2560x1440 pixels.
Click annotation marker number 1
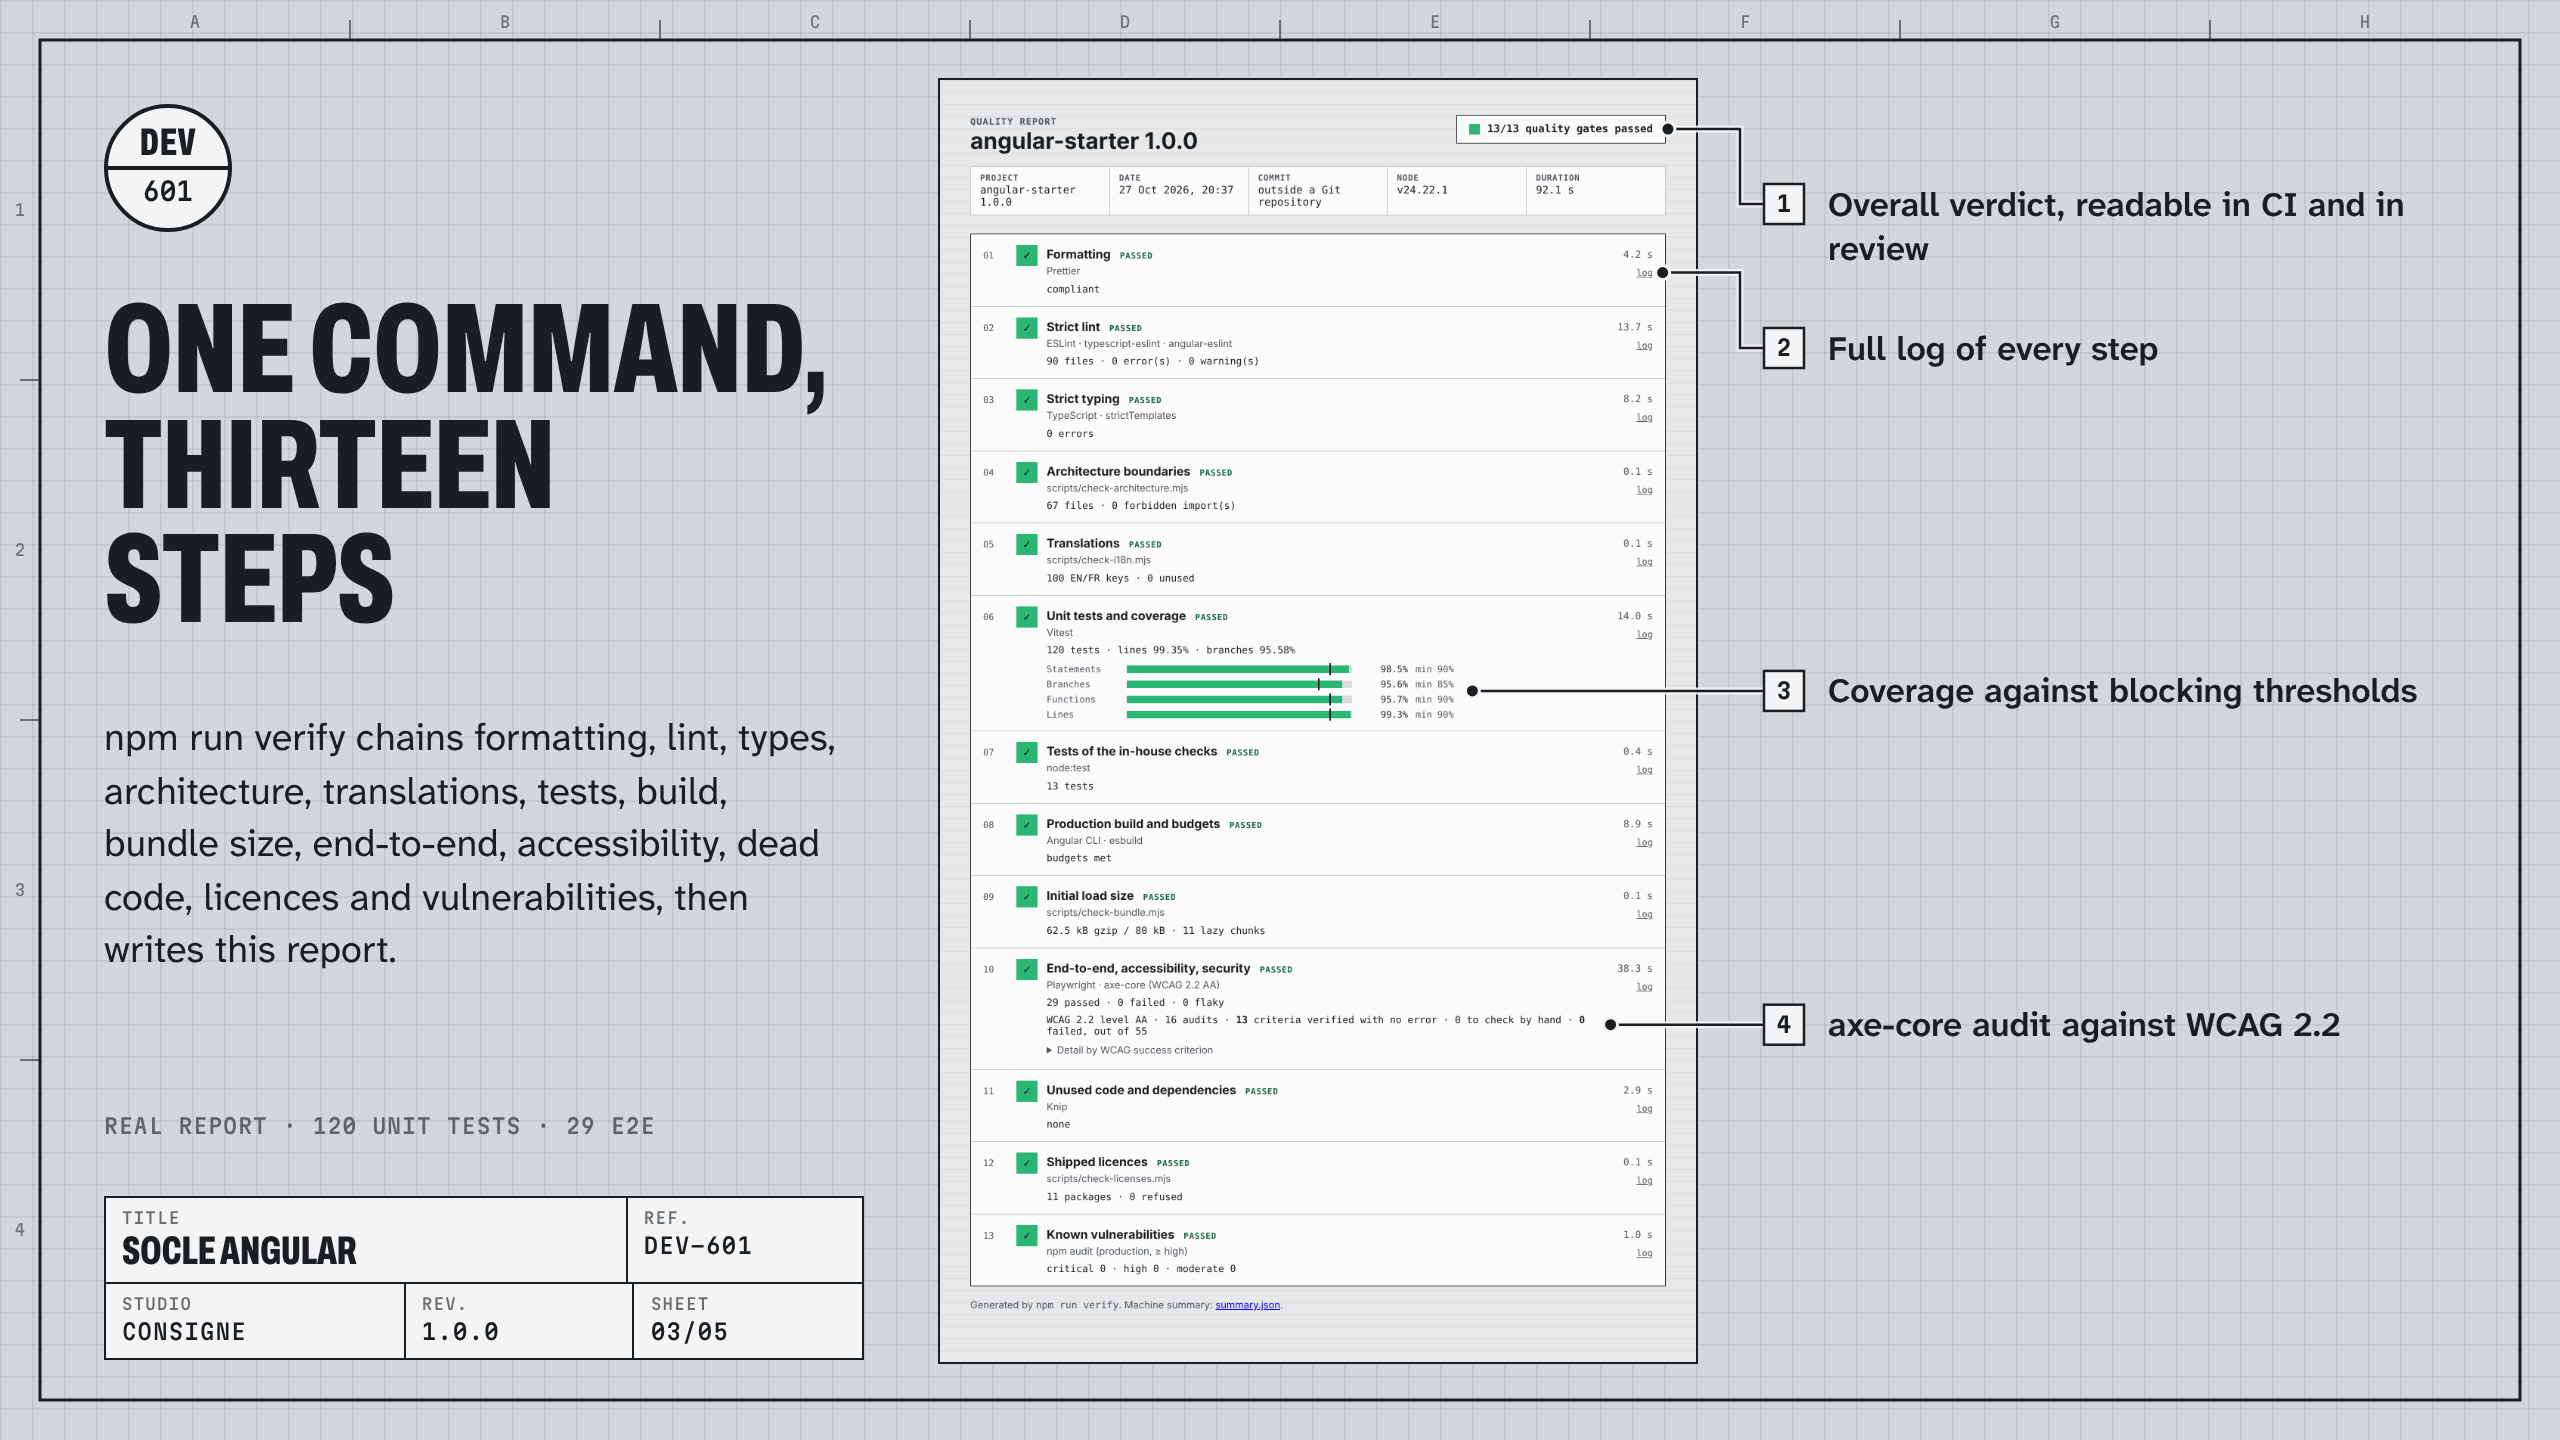coord(1783,204)
